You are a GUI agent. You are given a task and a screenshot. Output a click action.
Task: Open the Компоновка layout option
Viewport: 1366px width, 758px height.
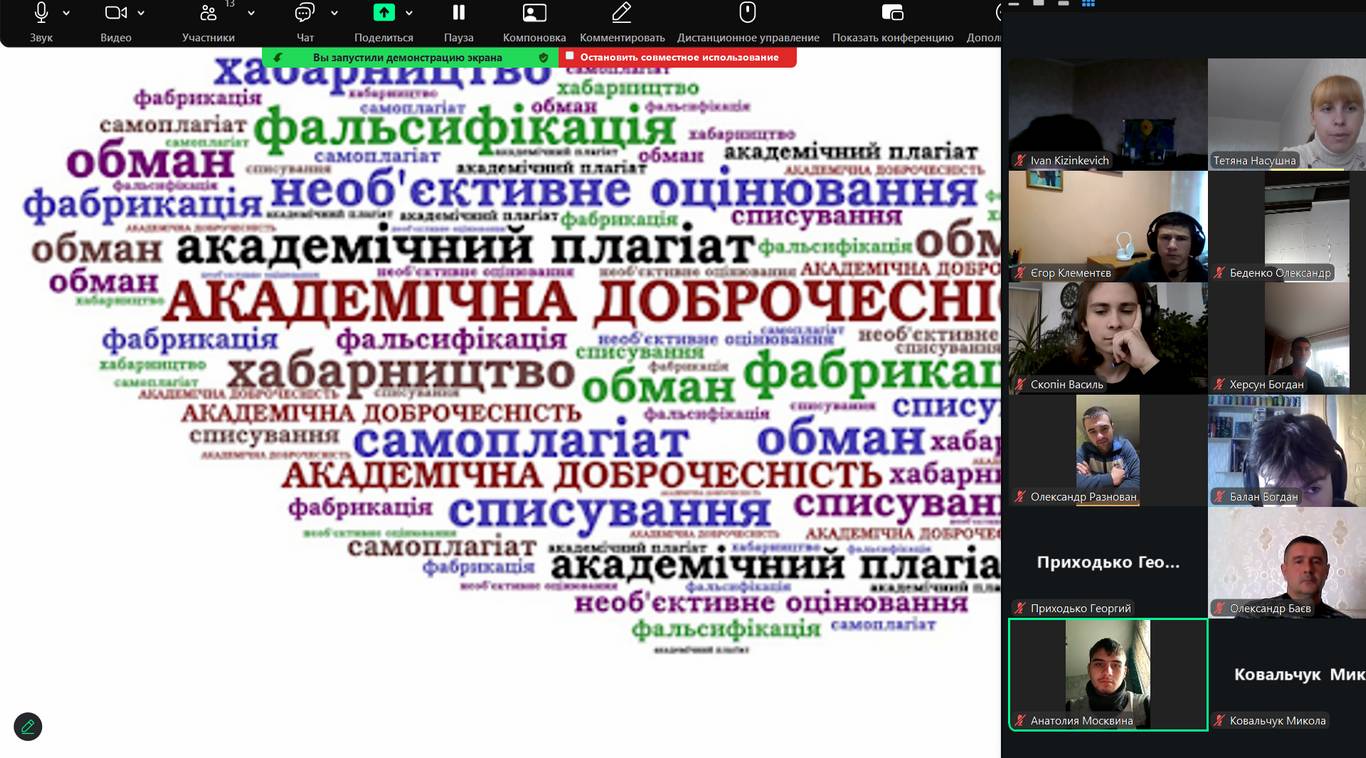pos(534,13)
